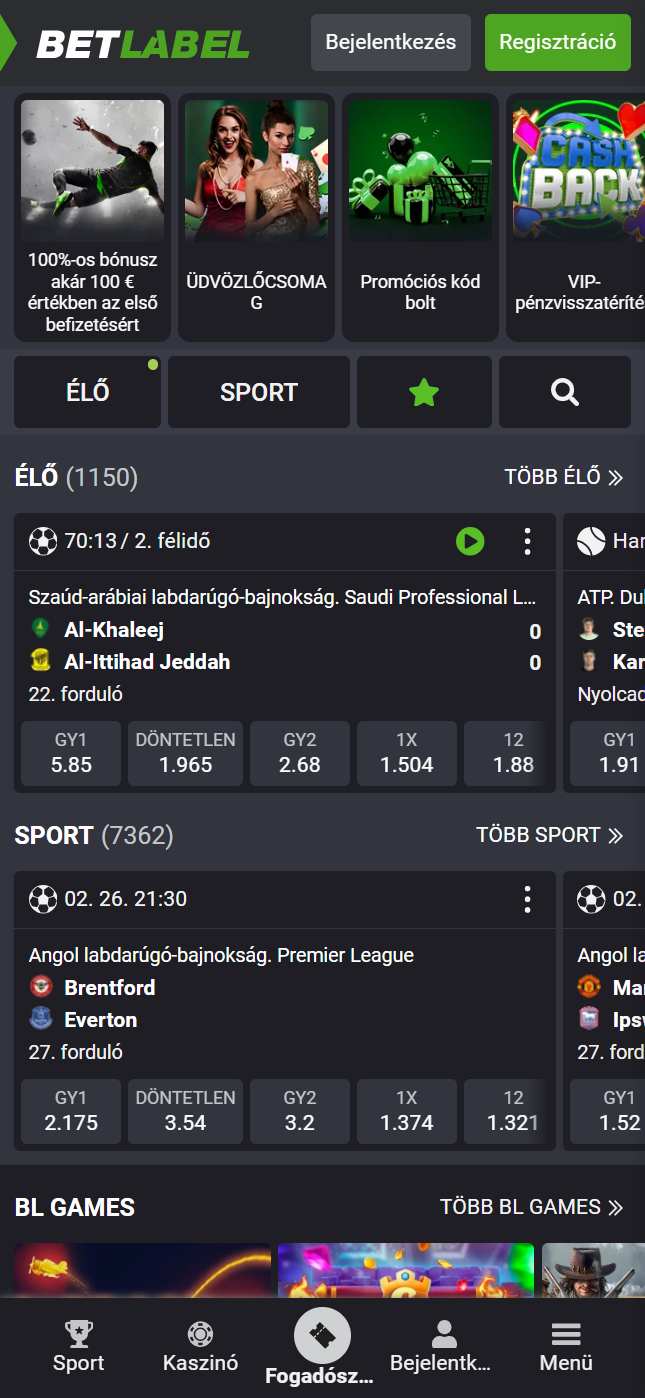Open three-dot menu on Brentford match

(x=527, y=899)
